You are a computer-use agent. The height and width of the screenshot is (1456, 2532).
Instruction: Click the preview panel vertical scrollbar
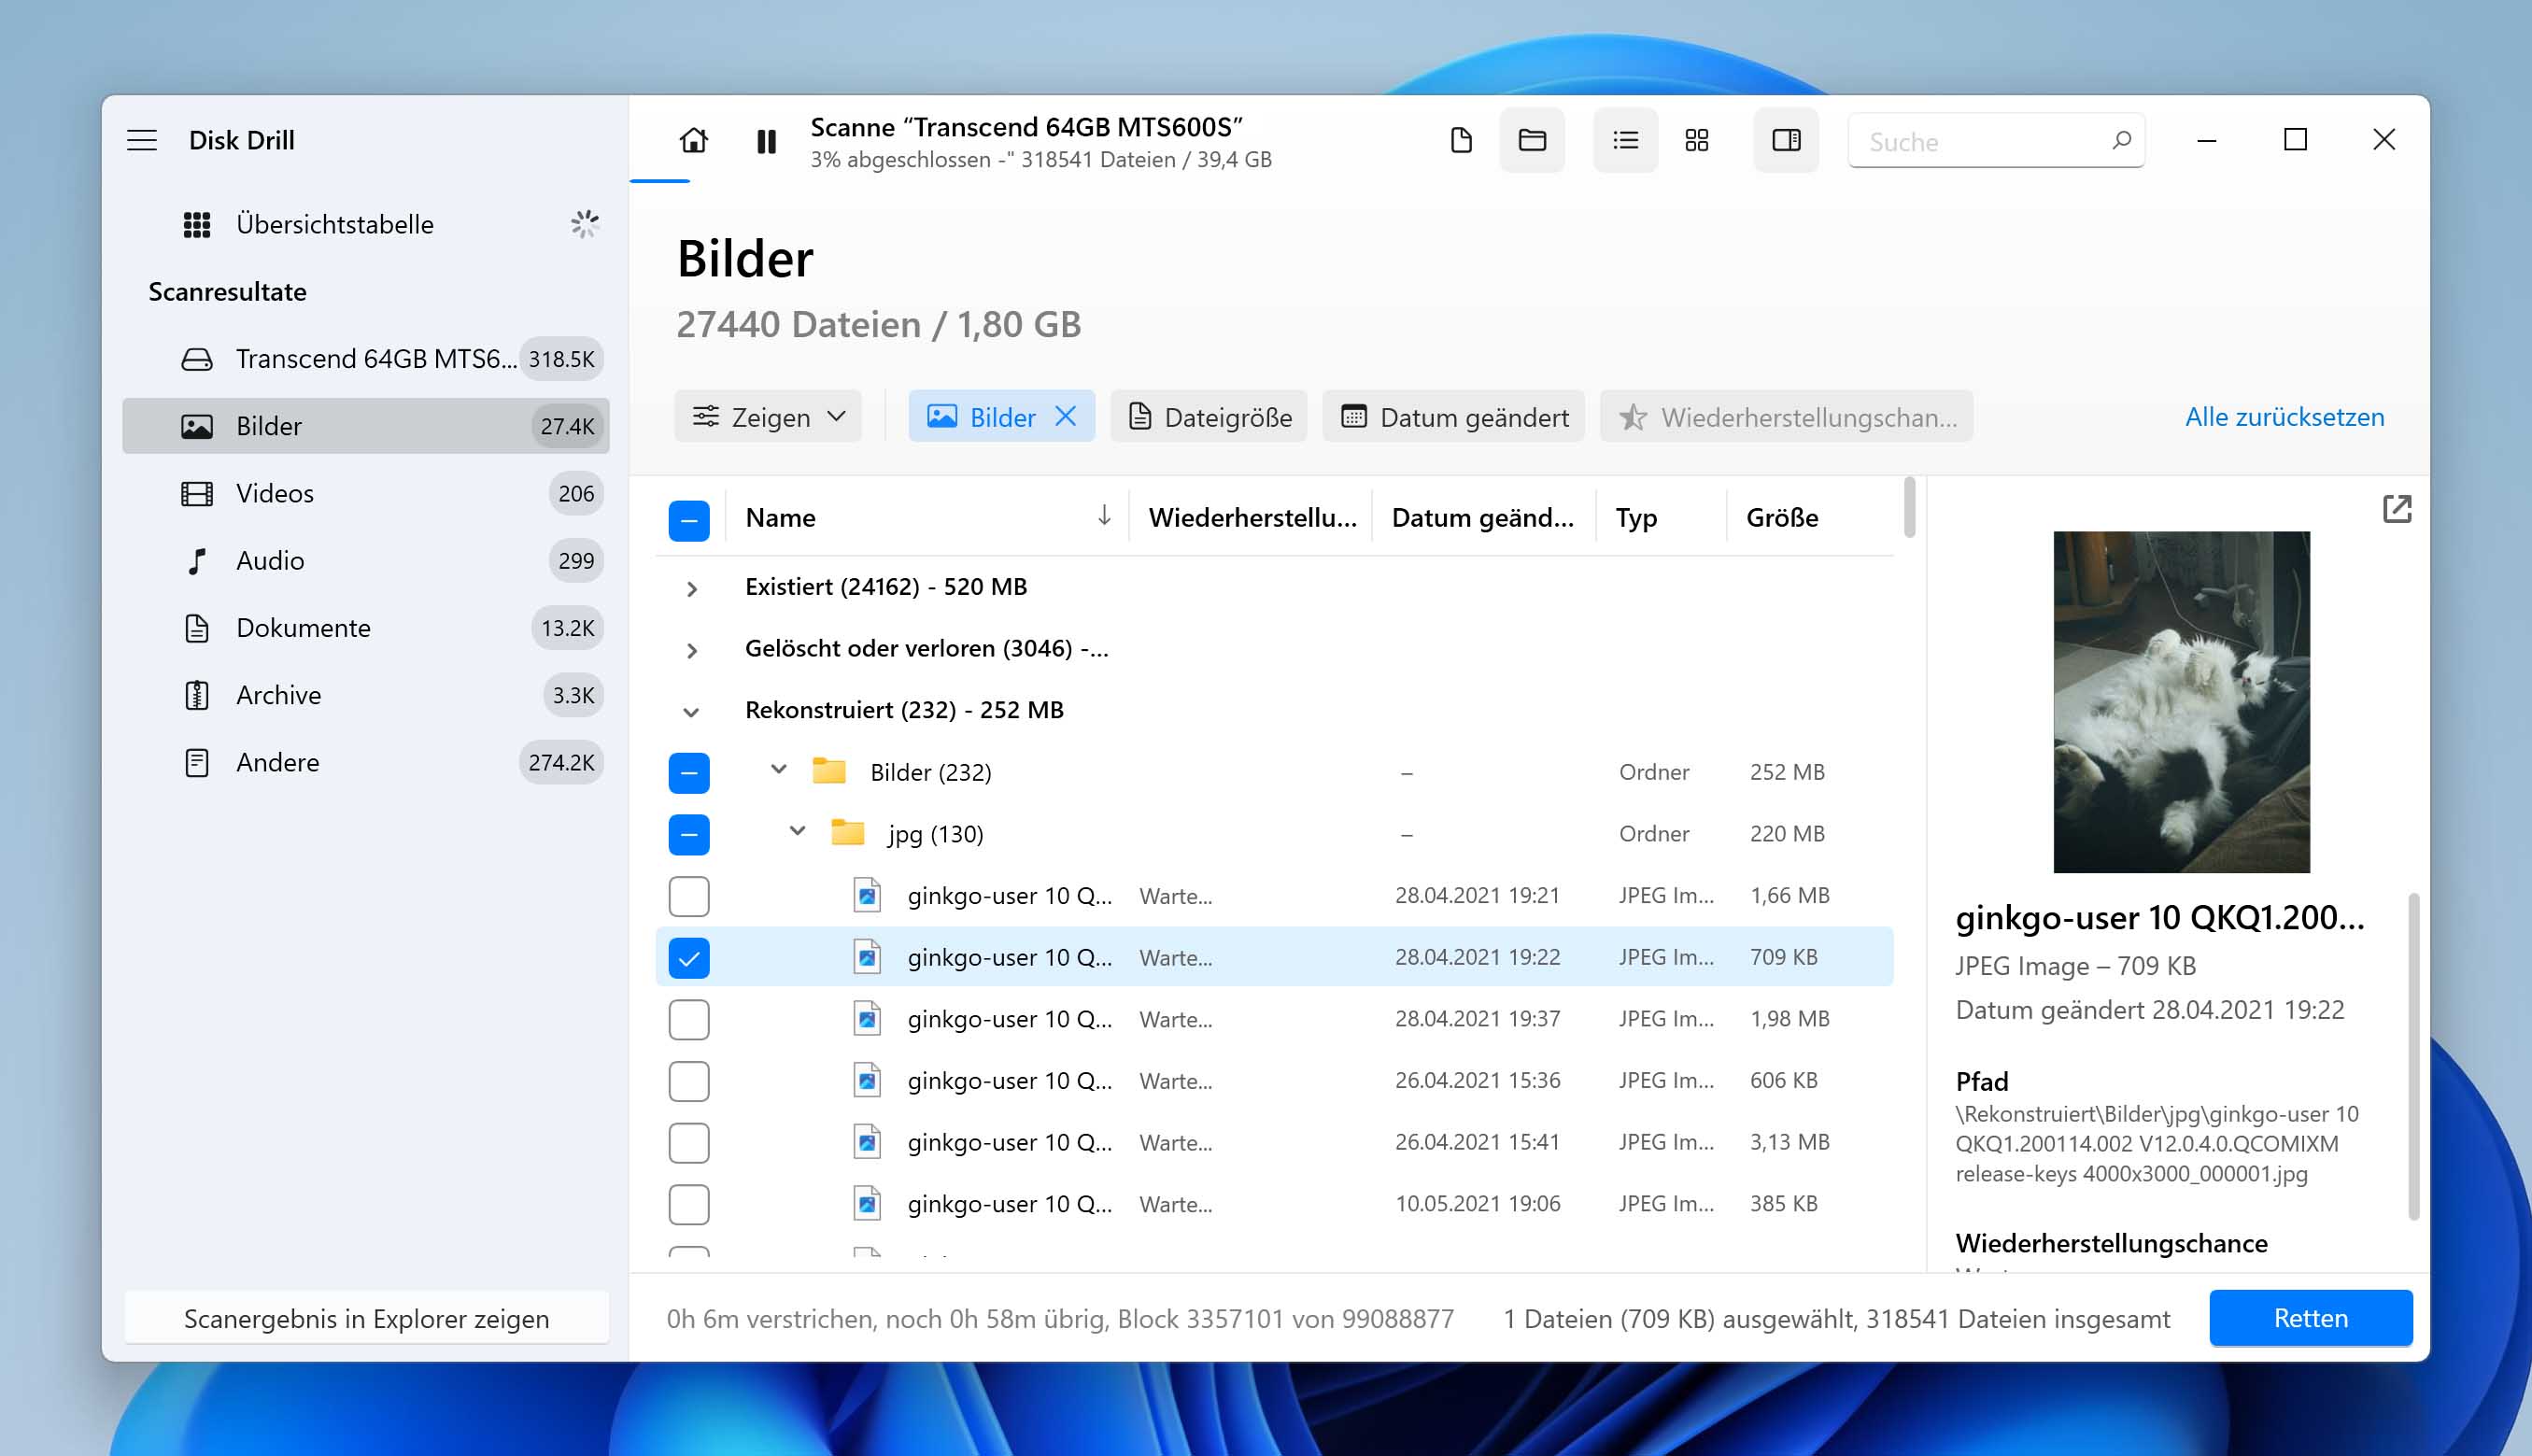point(2414,1056)
